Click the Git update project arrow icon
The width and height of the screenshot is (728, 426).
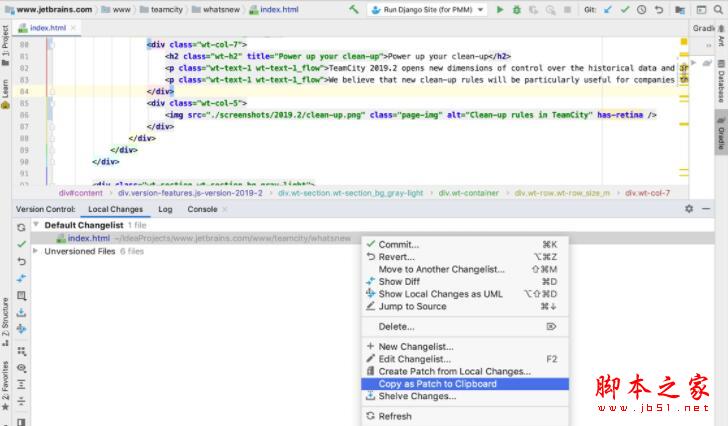(x=608, y=10)
